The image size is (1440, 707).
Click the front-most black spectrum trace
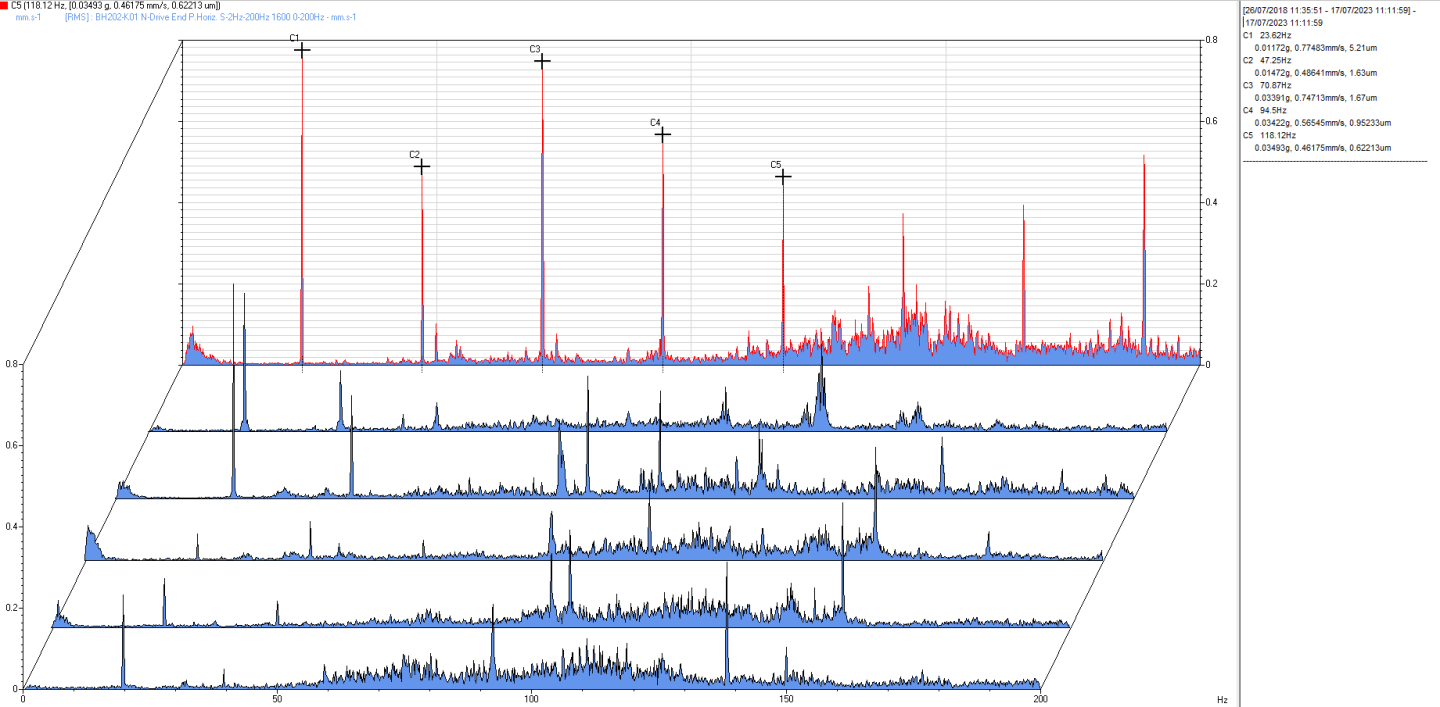click(530, 672)
